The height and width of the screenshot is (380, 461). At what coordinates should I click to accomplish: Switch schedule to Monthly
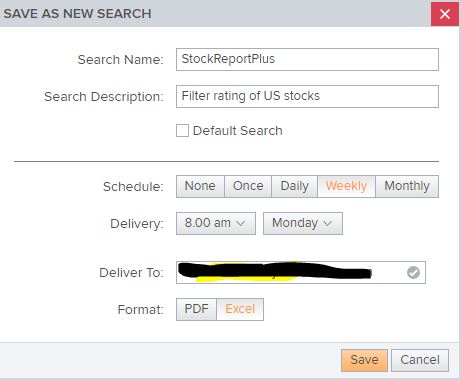407,186
